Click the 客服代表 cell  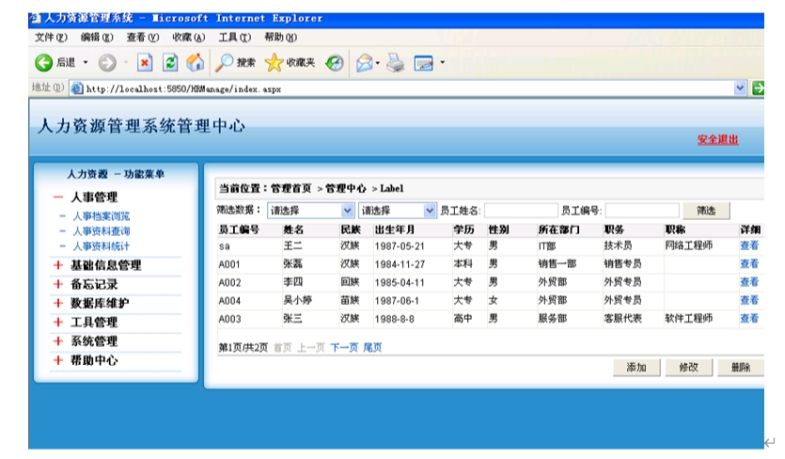(623, 318)
